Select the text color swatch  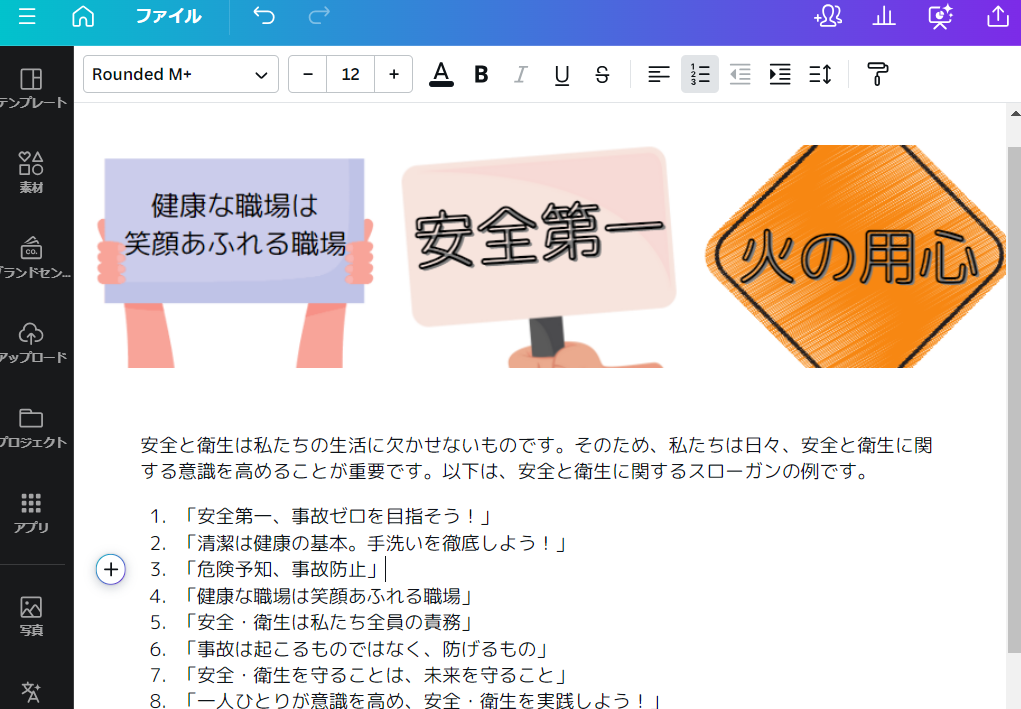(x=441, y=74)
